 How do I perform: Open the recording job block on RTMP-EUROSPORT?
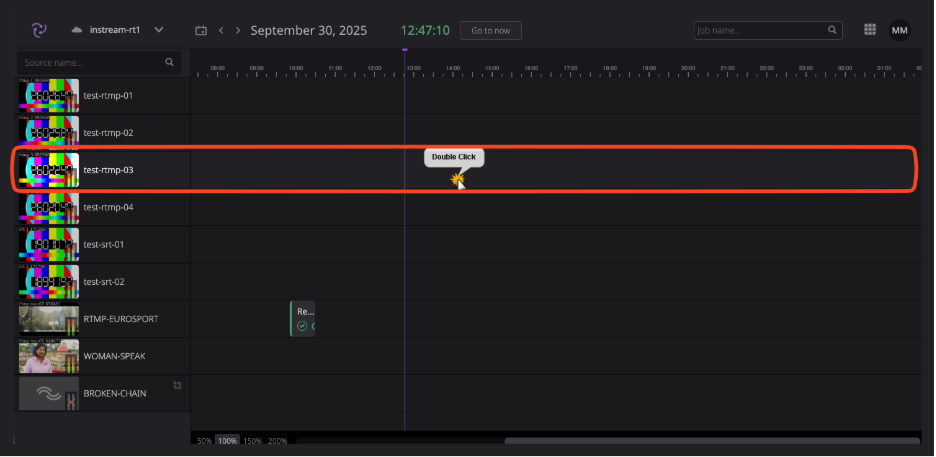pos(303,319)
